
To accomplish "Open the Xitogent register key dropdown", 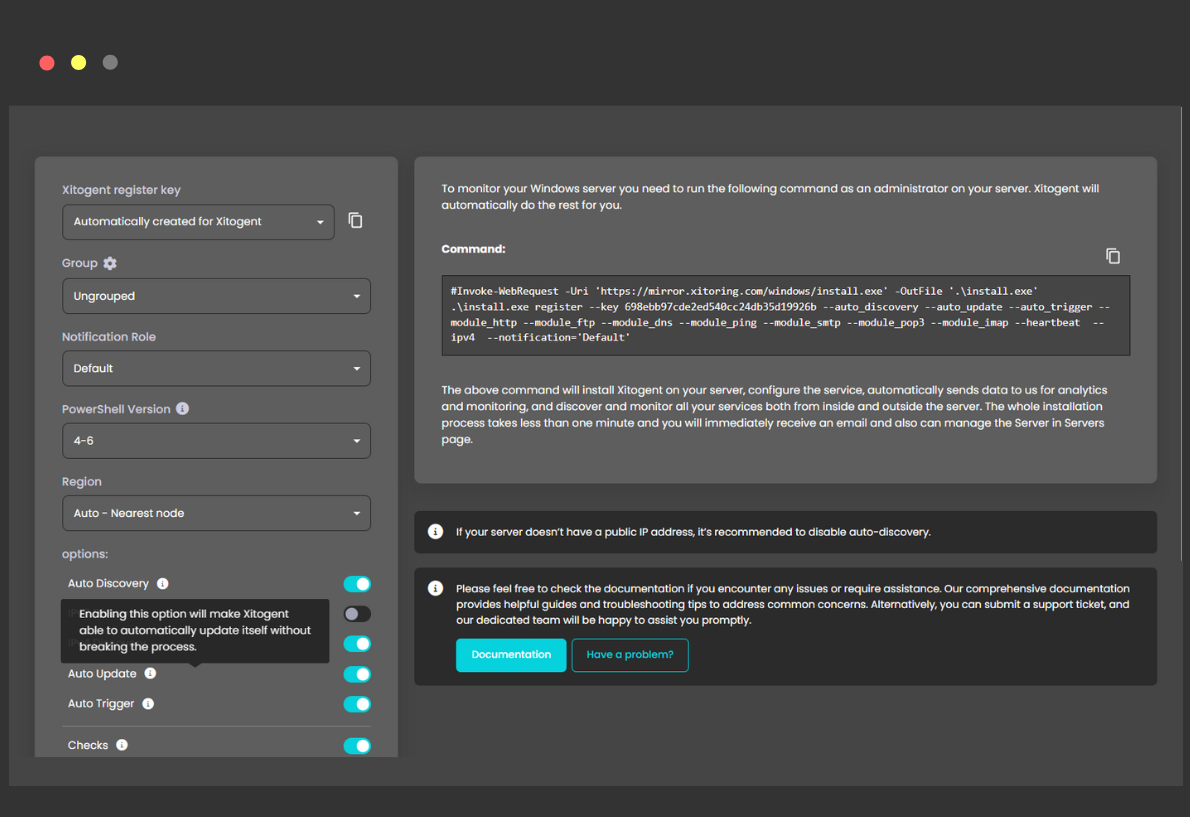I will [198, 222].
